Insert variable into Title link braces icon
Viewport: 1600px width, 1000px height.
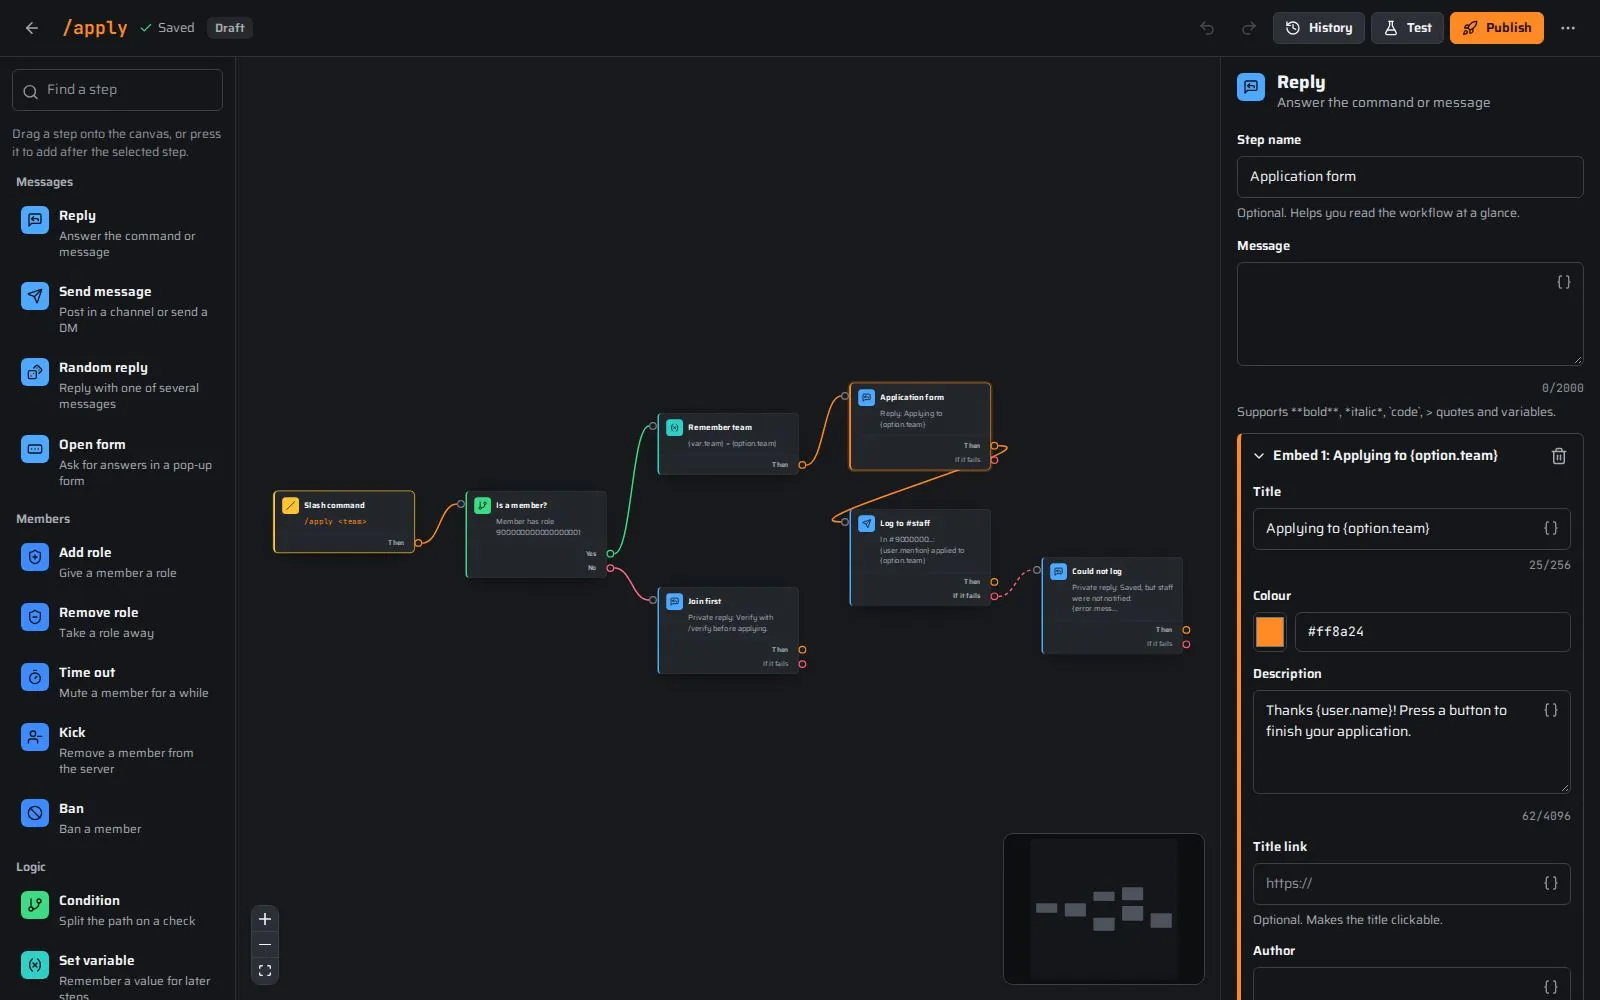[1551, 883]
